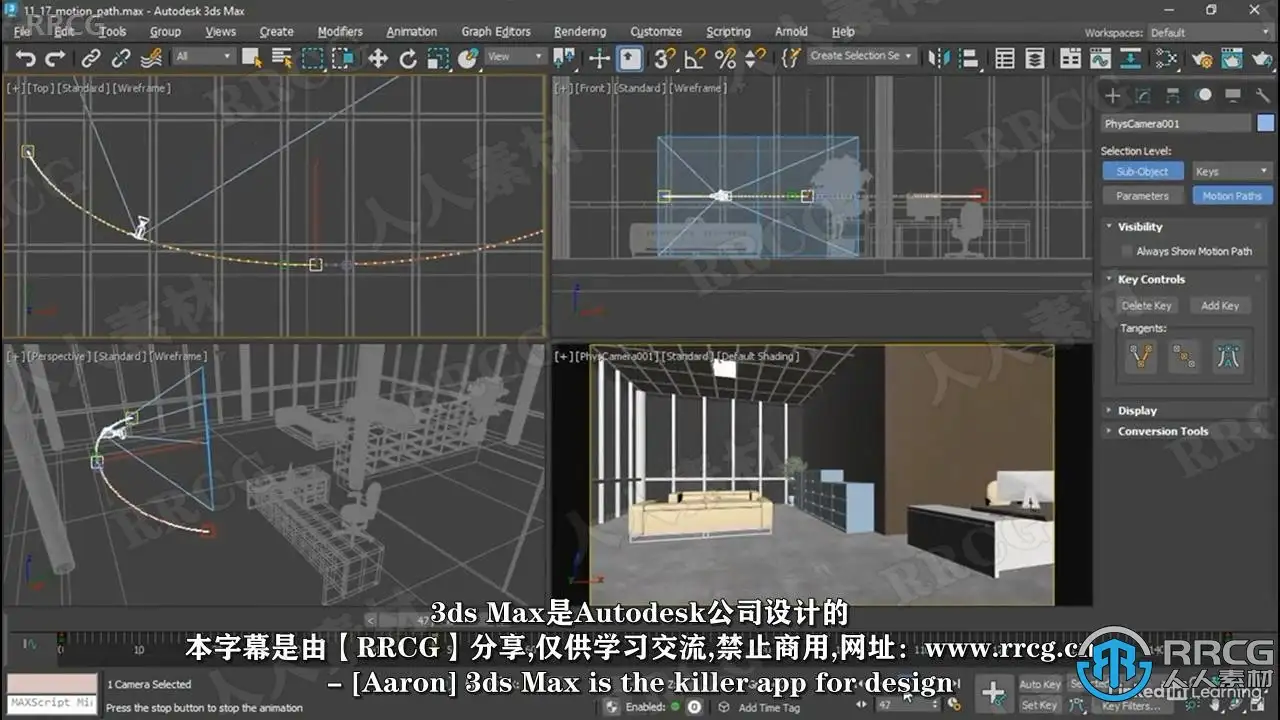
Task: Open the Key Filters dialog
Action: [x=1131, y=706]
